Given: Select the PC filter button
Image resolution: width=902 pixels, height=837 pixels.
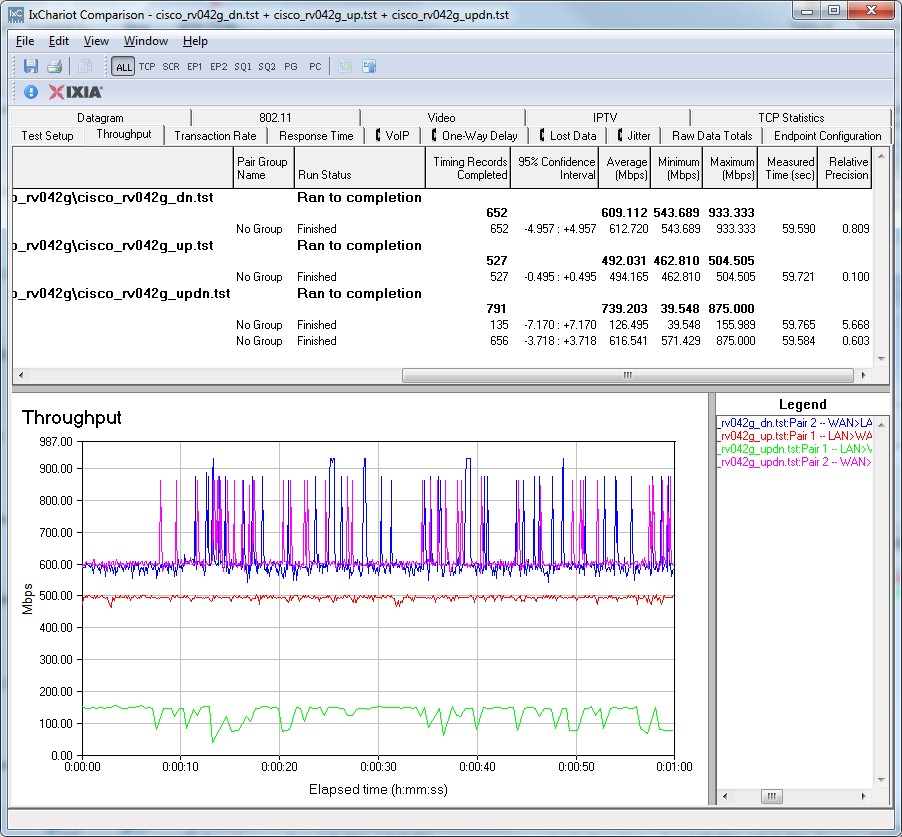Looking at the screenshot, I should coord(315,67).
